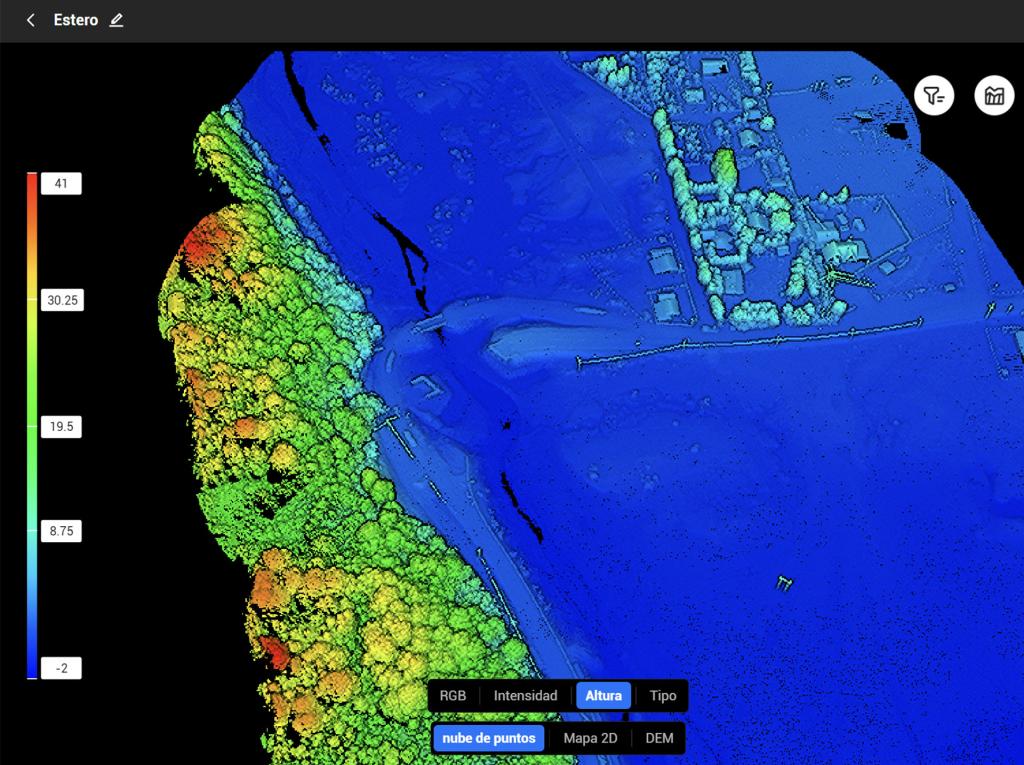Click the 8.75 height scale value
This screenshot has height=765, width=1024.
(61, 533)
